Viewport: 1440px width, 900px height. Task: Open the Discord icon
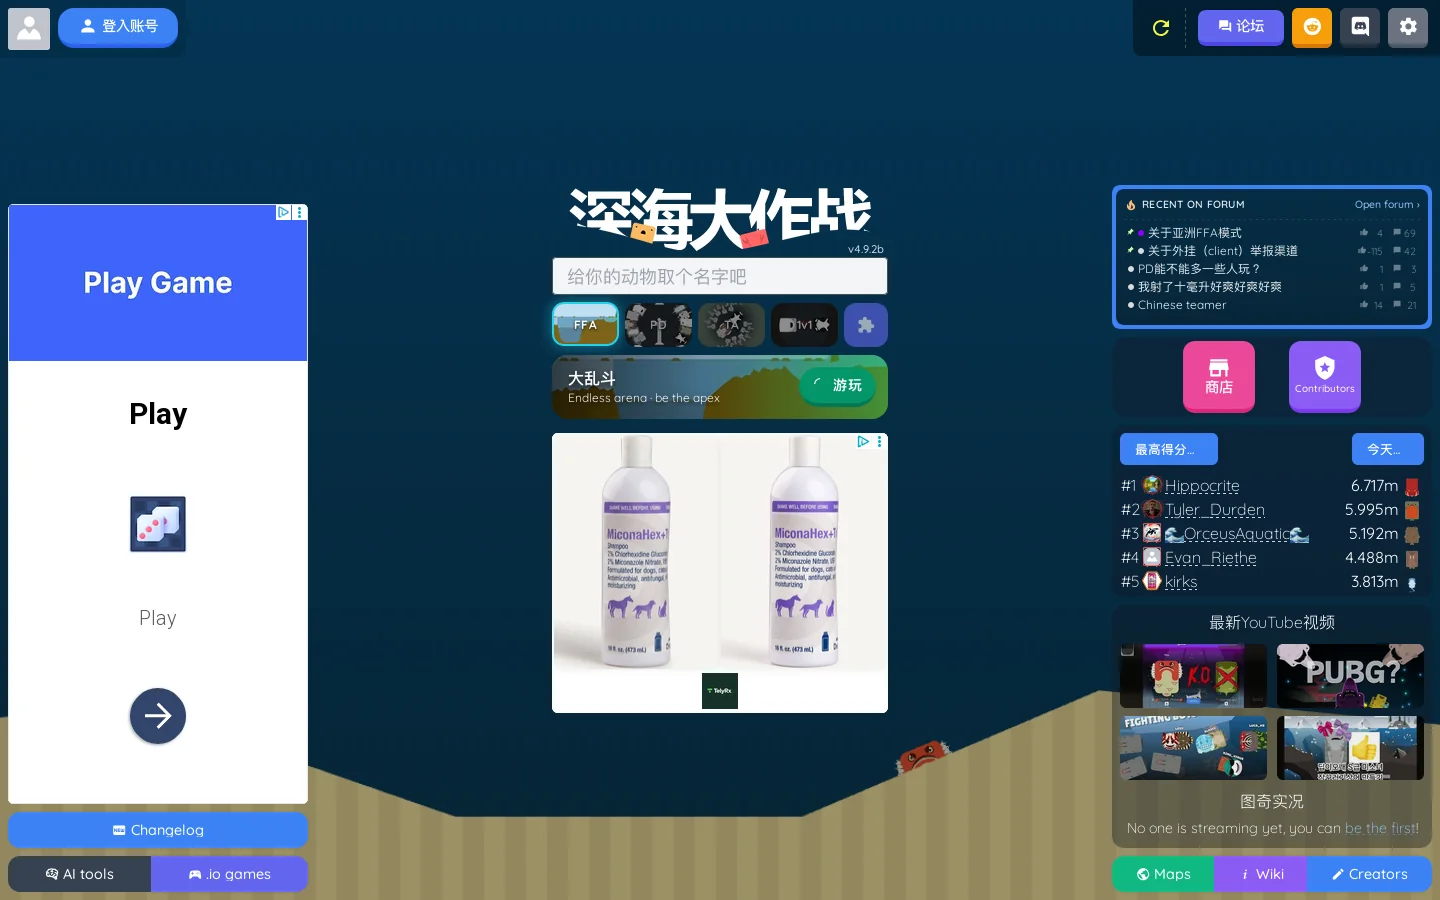(1360, 27)
